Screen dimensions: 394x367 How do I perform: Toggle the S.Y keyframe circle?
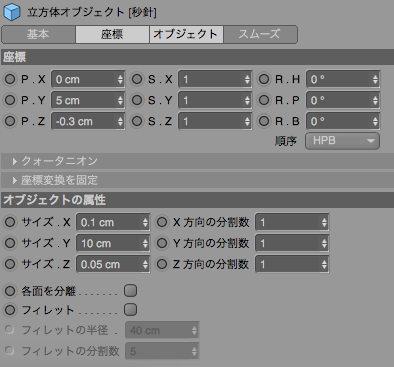pyautogui.click(x=137, y=100)
